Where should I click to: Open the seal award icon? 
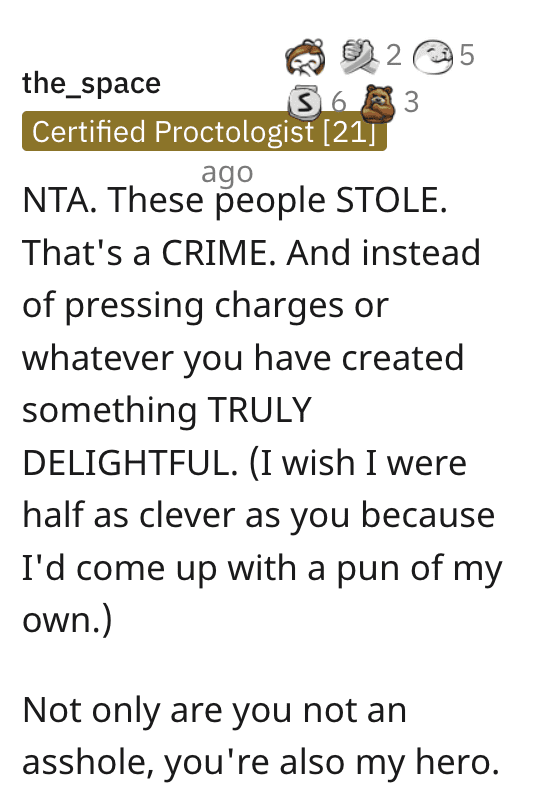(433, 56)
